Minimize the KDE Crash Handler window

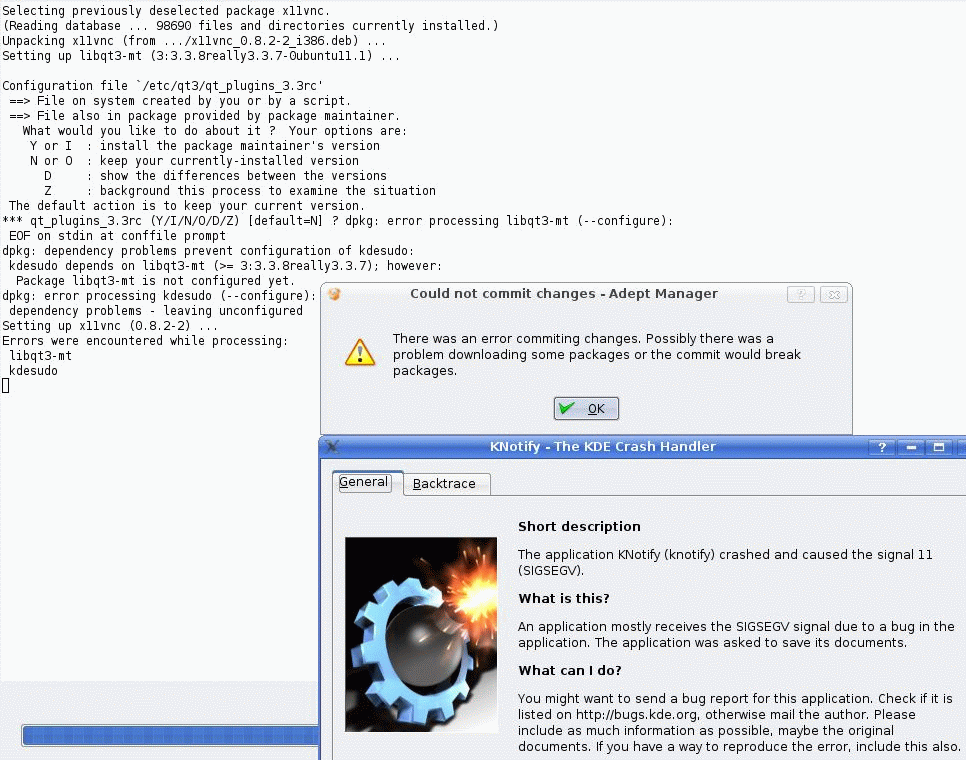coord(911,447)
